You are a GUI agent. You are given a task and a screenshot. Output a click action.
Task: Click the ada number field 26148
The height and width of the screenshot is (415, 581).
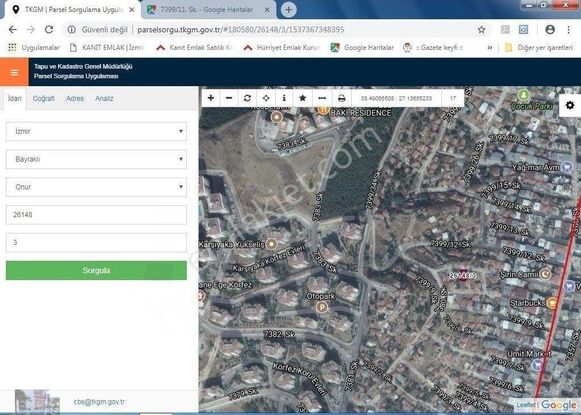(96, 215)
